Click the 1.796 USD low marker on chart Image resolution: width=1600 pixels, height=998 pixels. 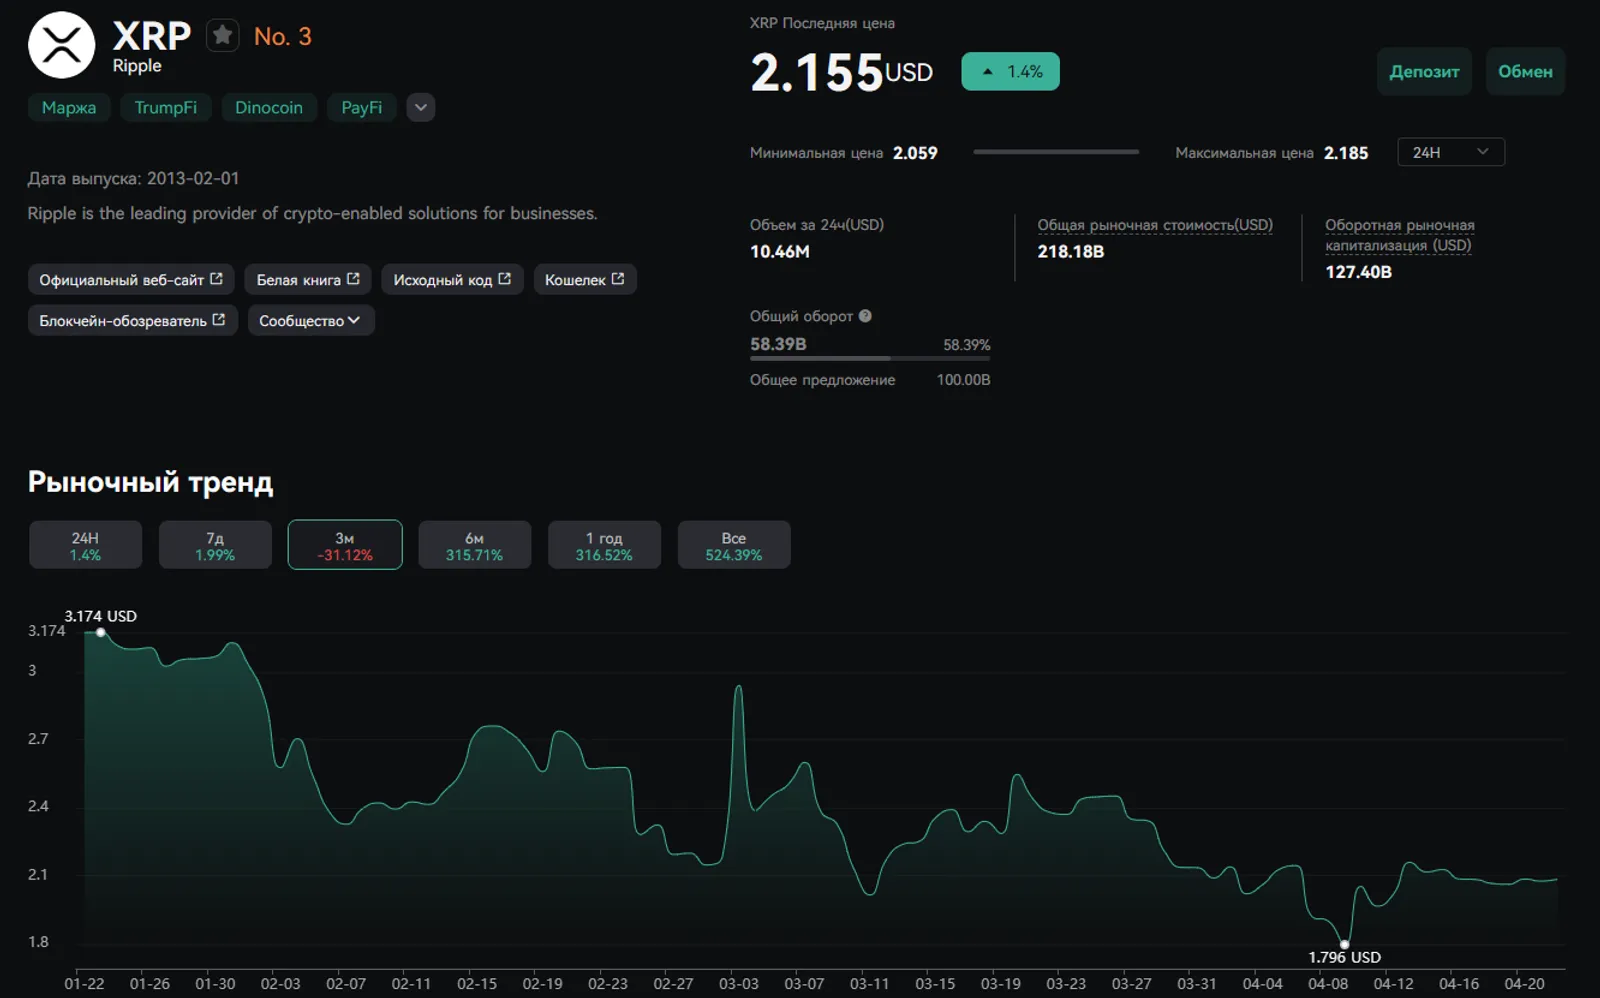tap(1344, 944)
